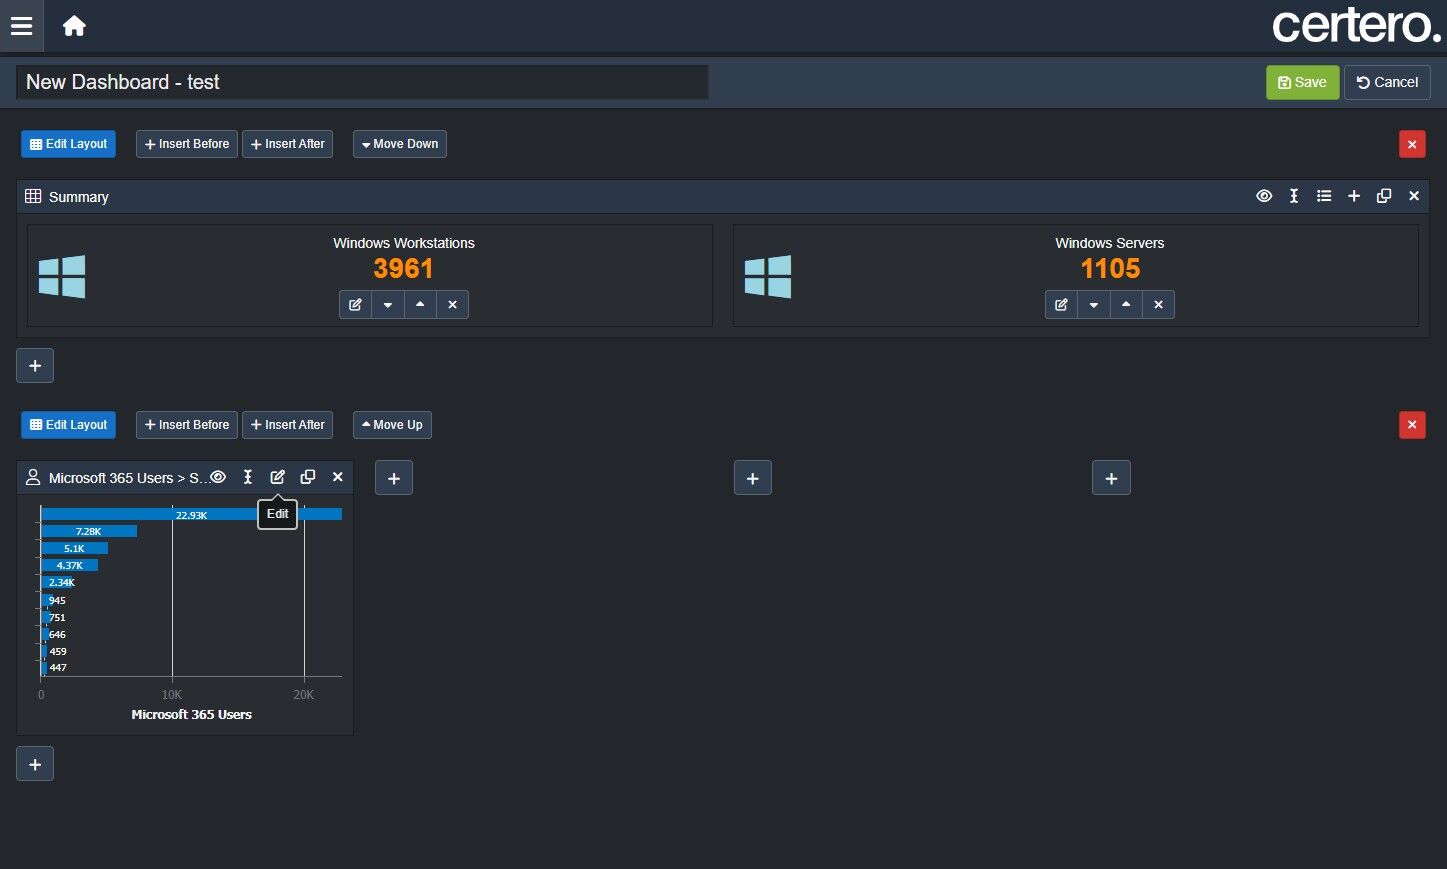Image resolution: width=1447 pixels, height=869 pixels.
Task: Click Insert Before next to Move Up
Action: pos(187,425)
